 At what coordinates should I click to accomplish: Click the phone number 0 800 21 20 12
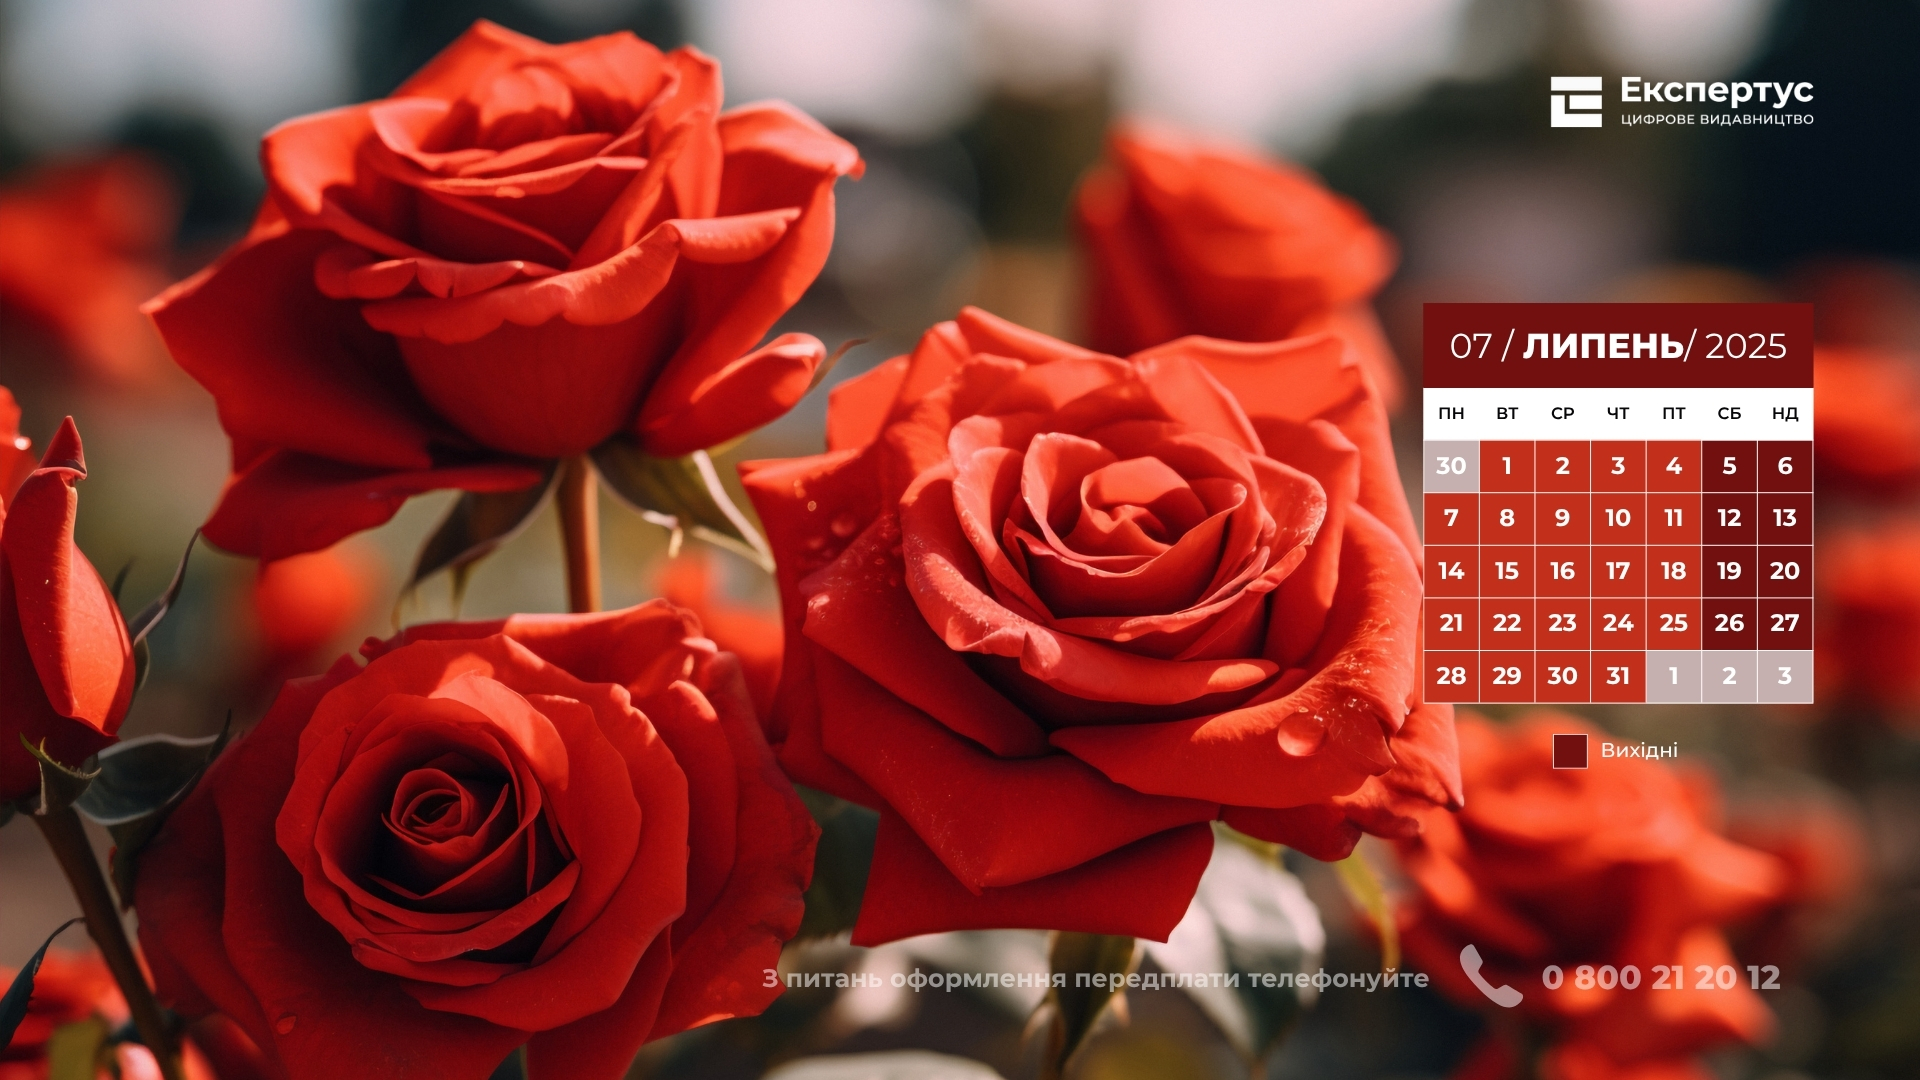click(1661, 977)
